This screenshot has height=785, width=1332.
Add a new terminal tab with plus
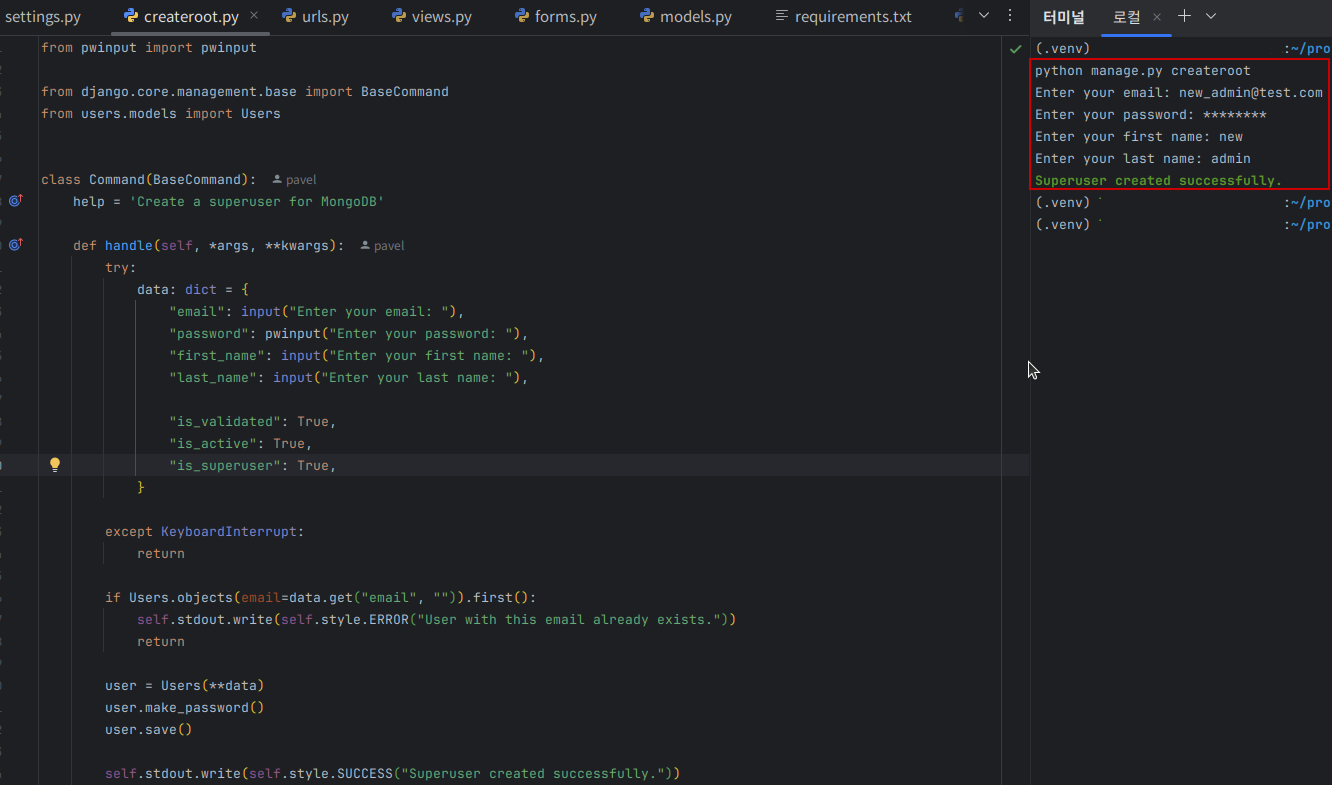click(1185, 16)
